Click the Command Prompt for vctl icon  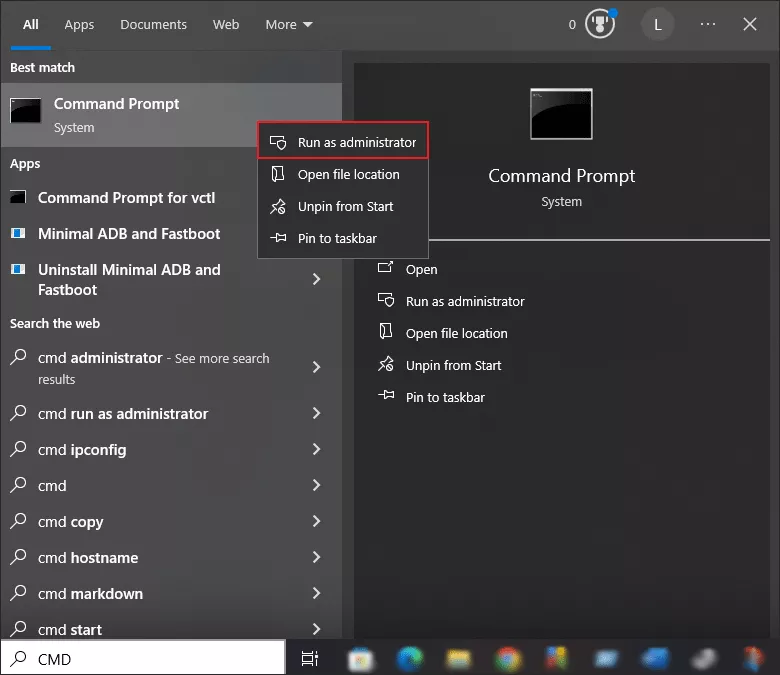18,196
